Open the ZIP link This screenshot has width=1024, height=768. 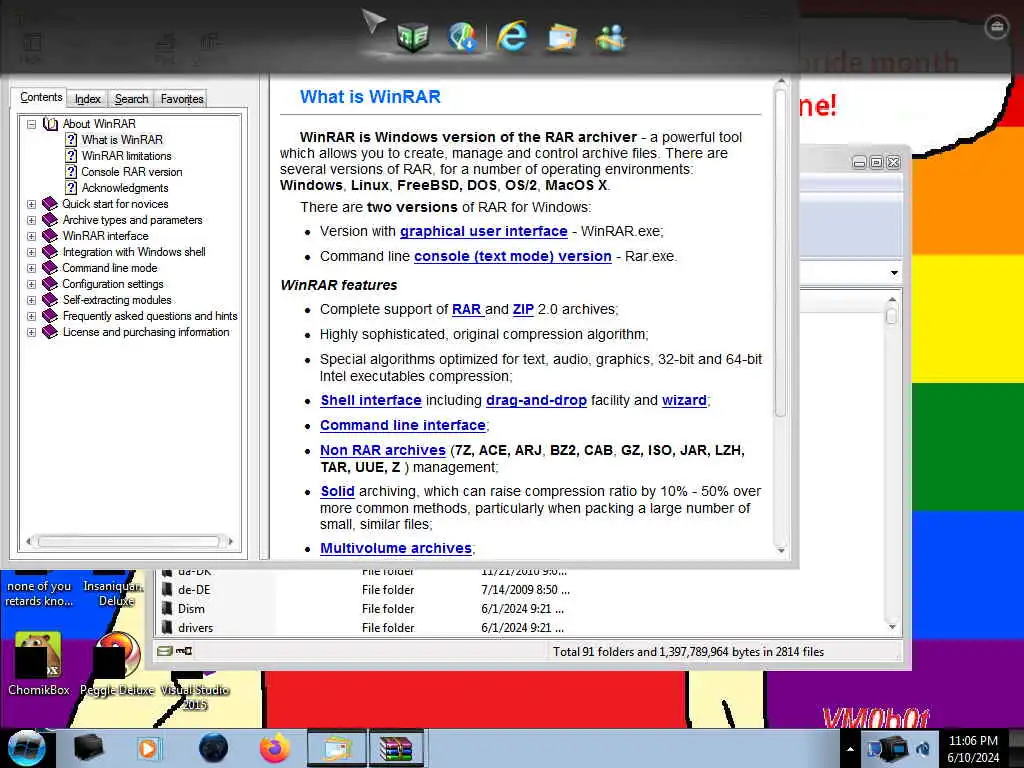(x=523, y=309)
